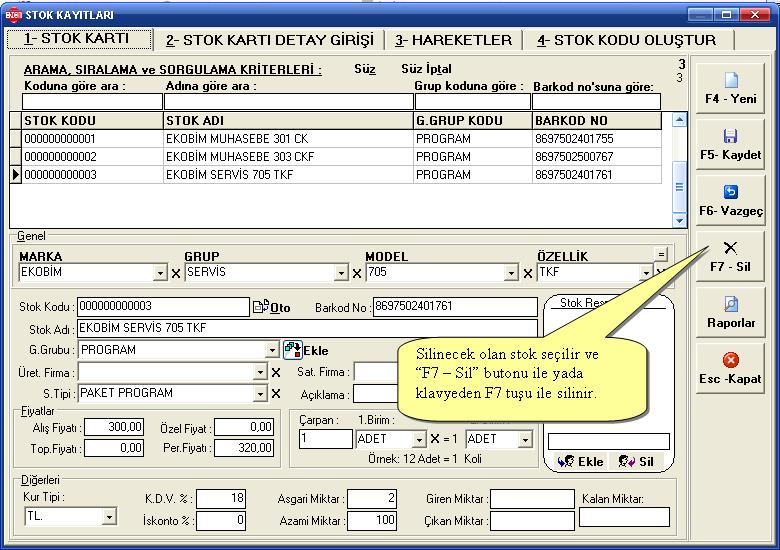The width and height of the screenshot is (780, 550).
Task: Click K.D.V. % field showing 18
Action: 221,499
